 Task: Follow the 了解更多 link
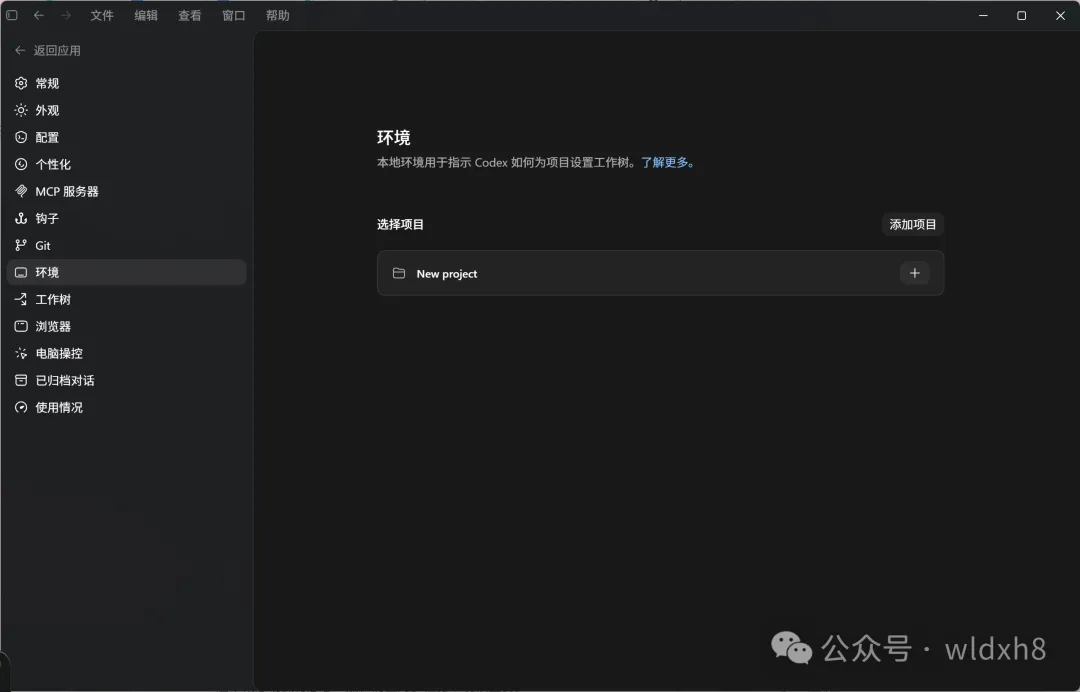click(x=668, y=162)
